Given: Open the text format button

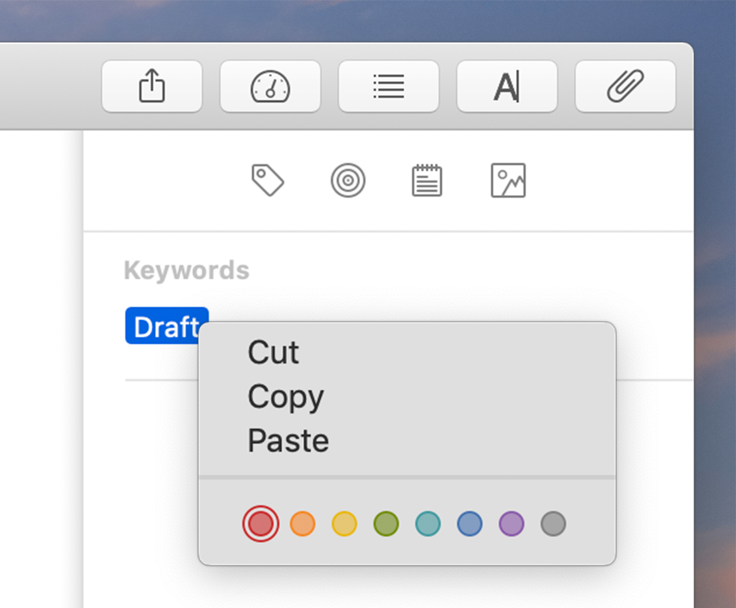Looking at the screenshot, I should click(x=507, y=86).
